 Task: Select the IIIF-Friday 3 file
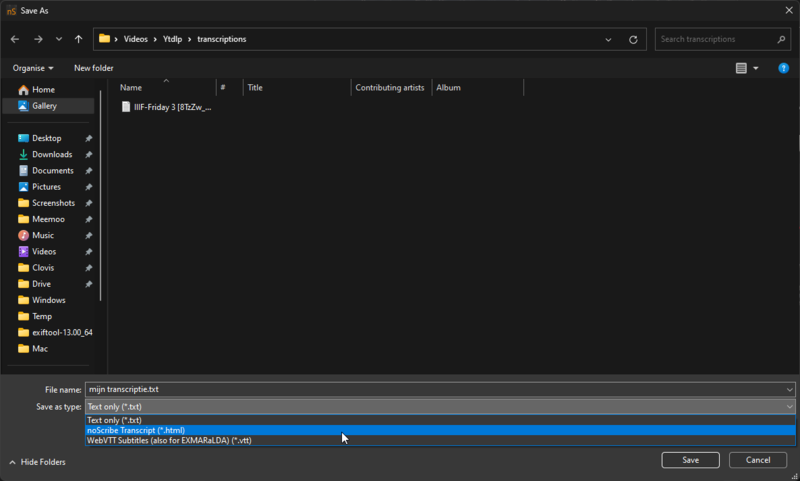172,106
